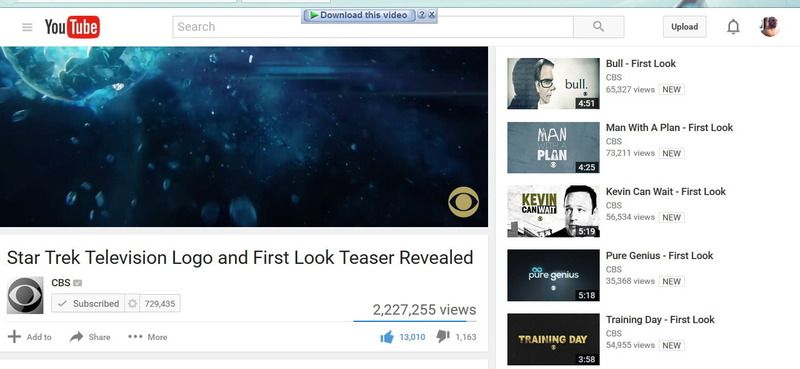Click the magnifying glass search button
This screenshot has width=800, height=369.
point(598,27)
